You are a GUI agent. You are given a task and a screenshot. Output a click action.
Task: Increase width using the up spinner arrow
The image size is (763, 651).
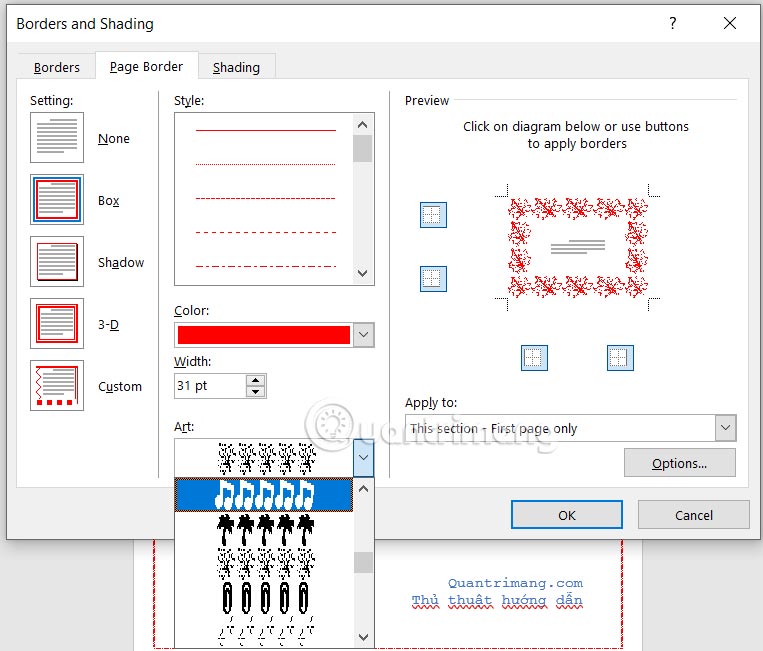(256, 380)
